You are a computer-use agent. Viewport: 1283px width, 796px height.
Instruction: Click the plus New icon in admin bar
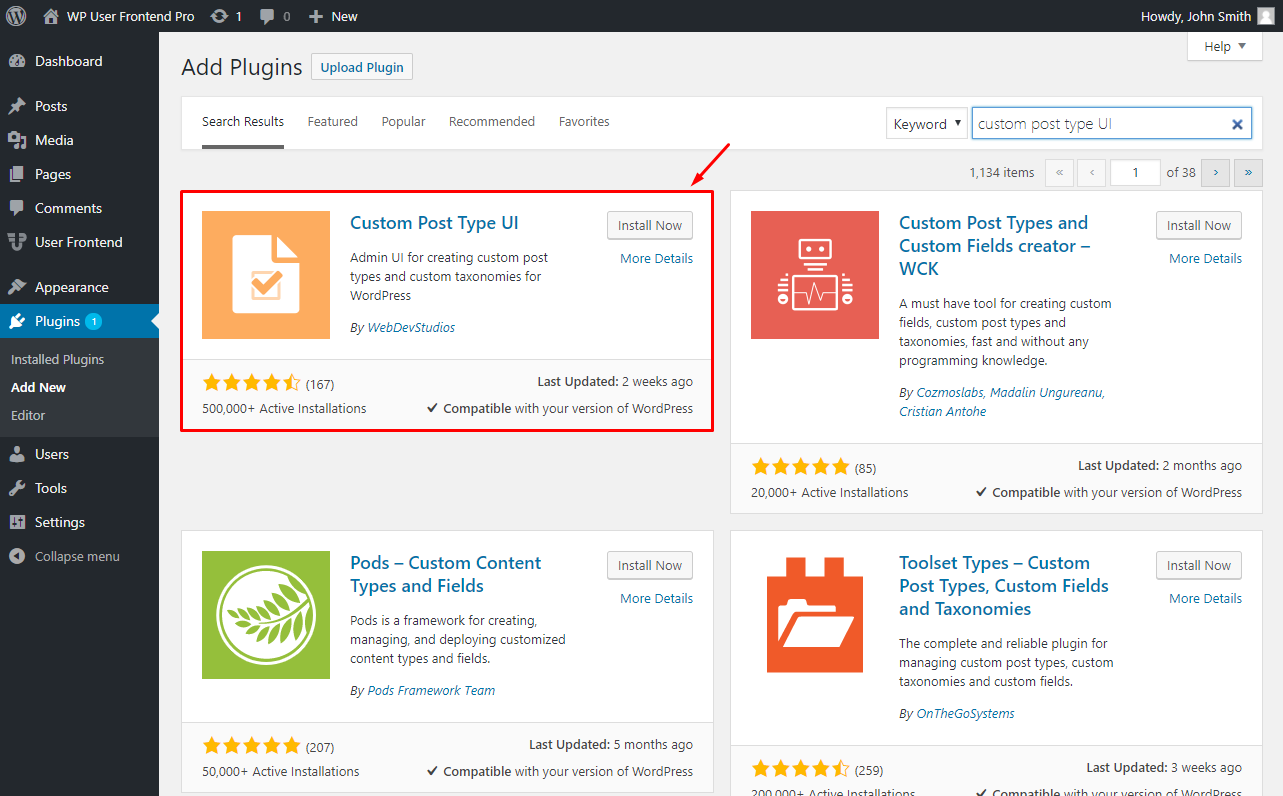[333, 16]
